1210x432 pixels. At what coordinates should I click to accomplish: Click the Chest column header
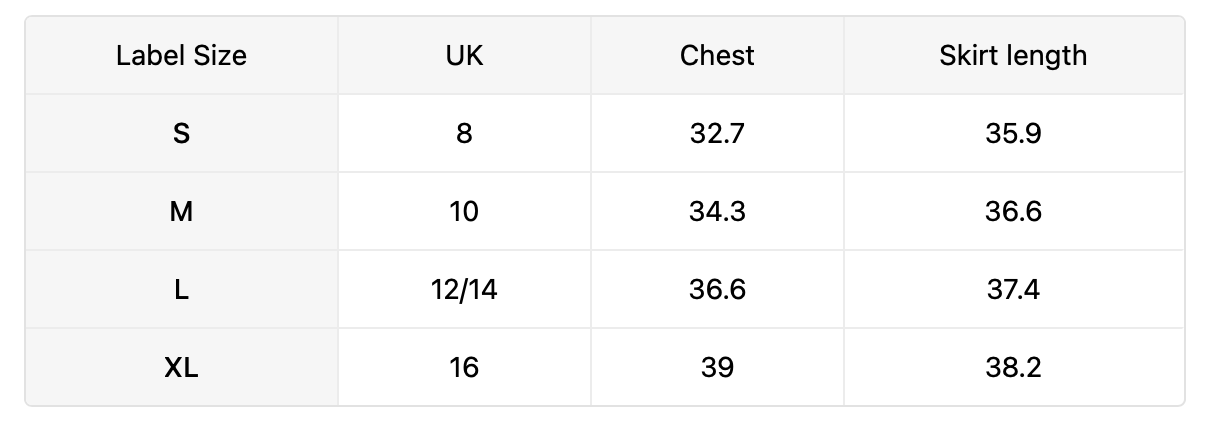pyautogui.click(x=717, y=55)
